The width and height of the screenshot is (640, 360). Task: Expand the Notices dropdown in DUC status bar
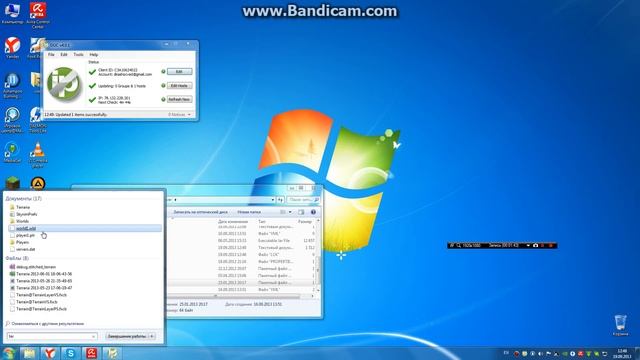tap(180, 115)
